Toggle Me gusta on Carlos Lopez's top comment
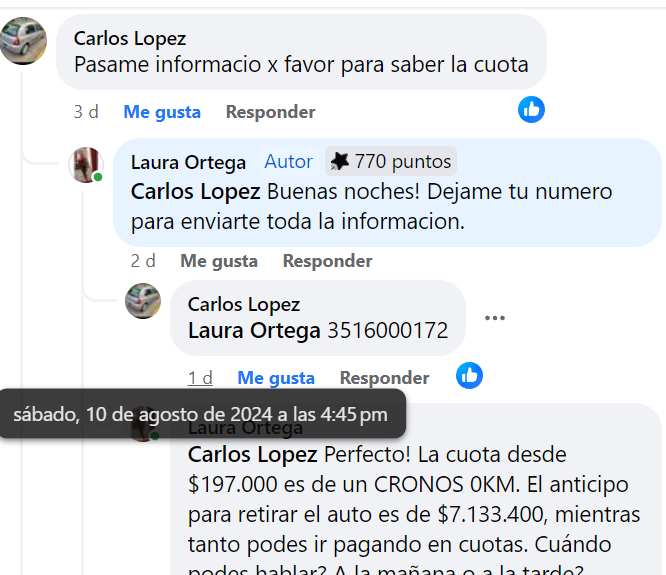The image size is (666, 575). tap(162, 112)
